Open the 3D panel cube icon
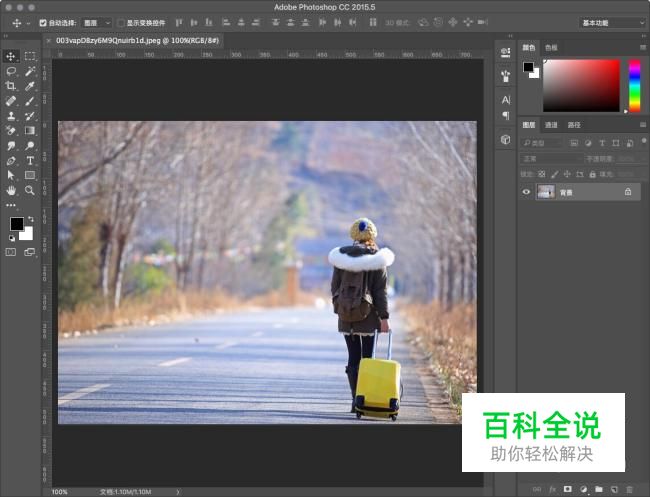 point(505,140)
